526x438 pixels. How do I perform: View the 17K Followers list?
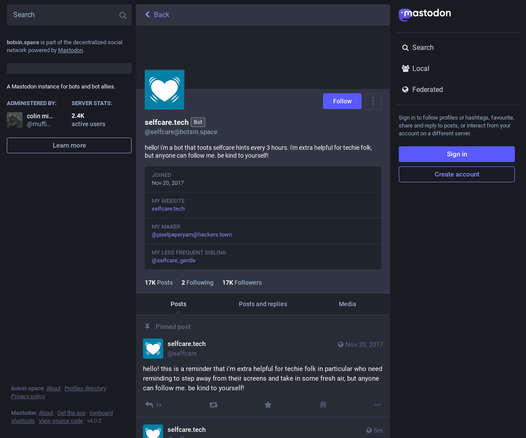242,282
